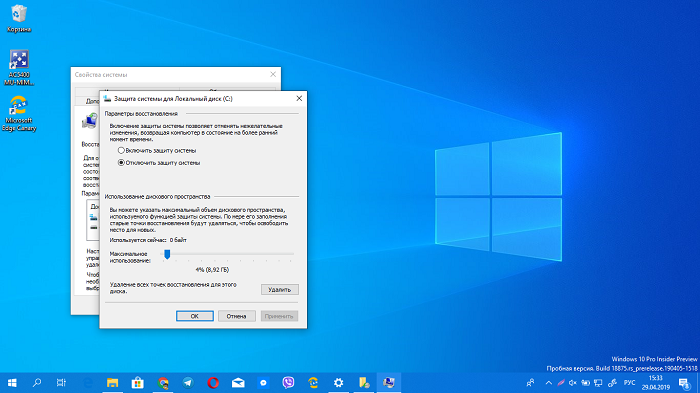Click the muted volume tray icon
The width and height of the screenshot is (700, 393).
573,383
